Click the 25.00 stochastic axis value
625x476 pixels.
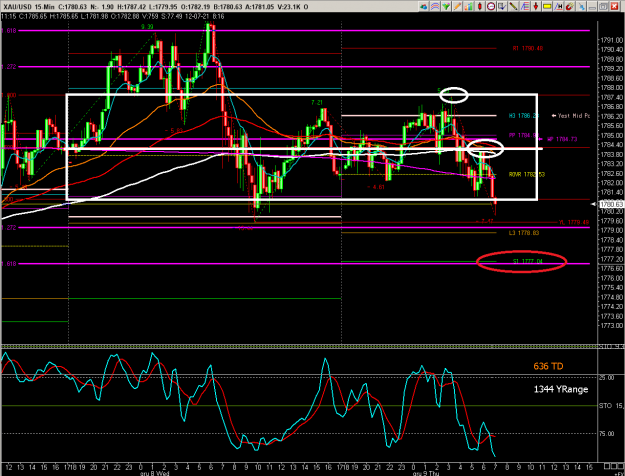(607, 377)
